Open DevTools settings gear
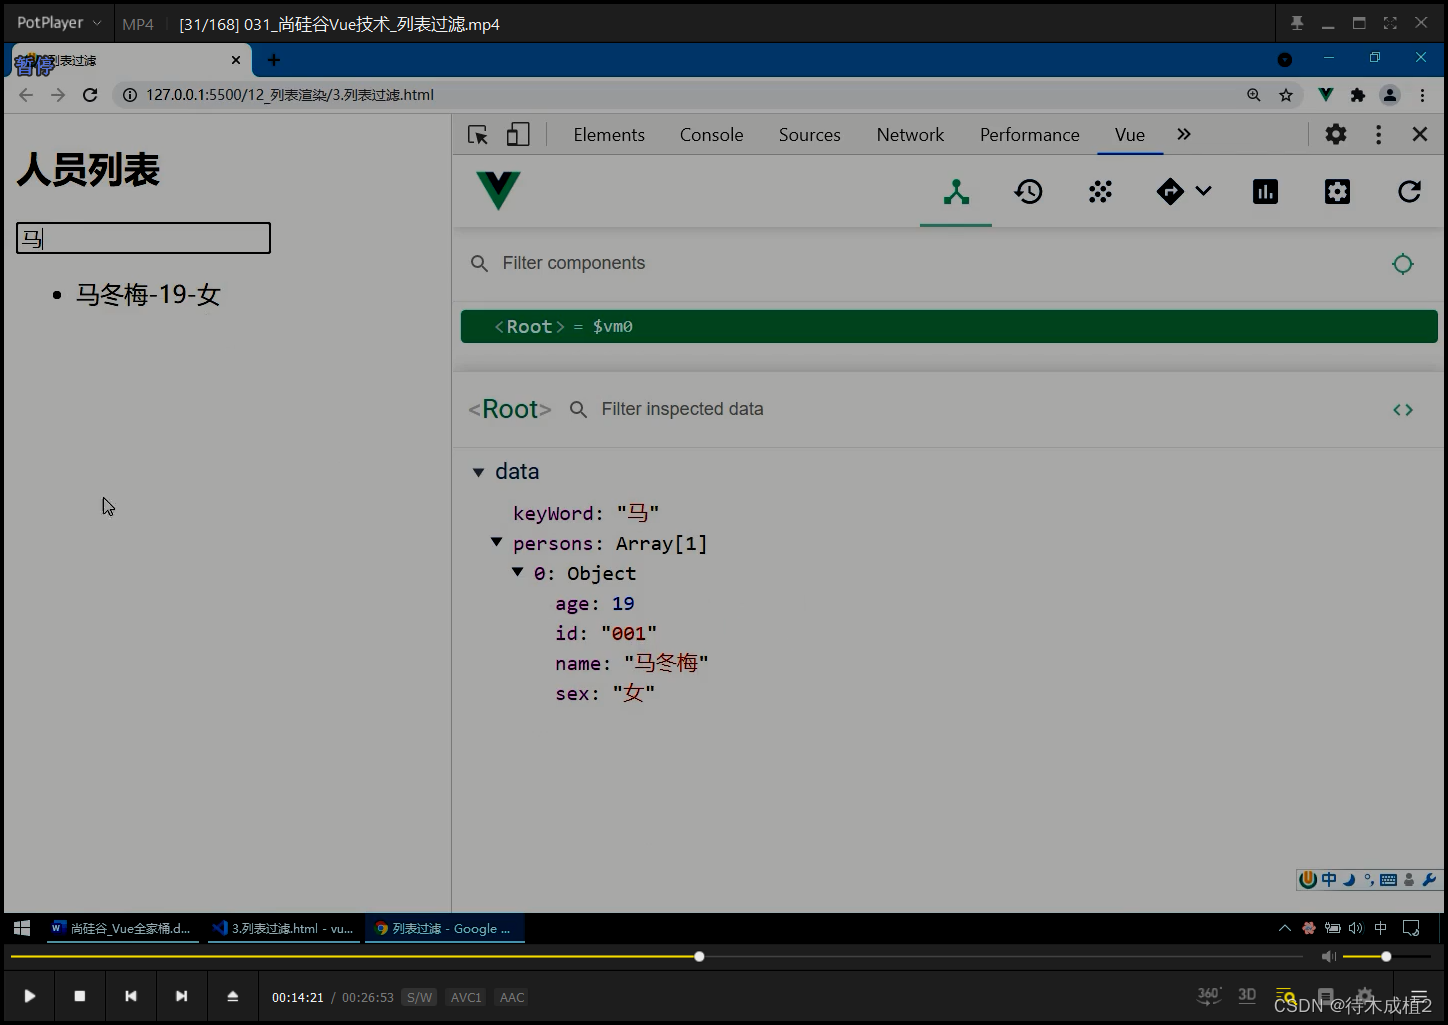Image resolution: width=1448 pixels, height=1025 pixels. pyautogui.click(x=1336, y=134)
